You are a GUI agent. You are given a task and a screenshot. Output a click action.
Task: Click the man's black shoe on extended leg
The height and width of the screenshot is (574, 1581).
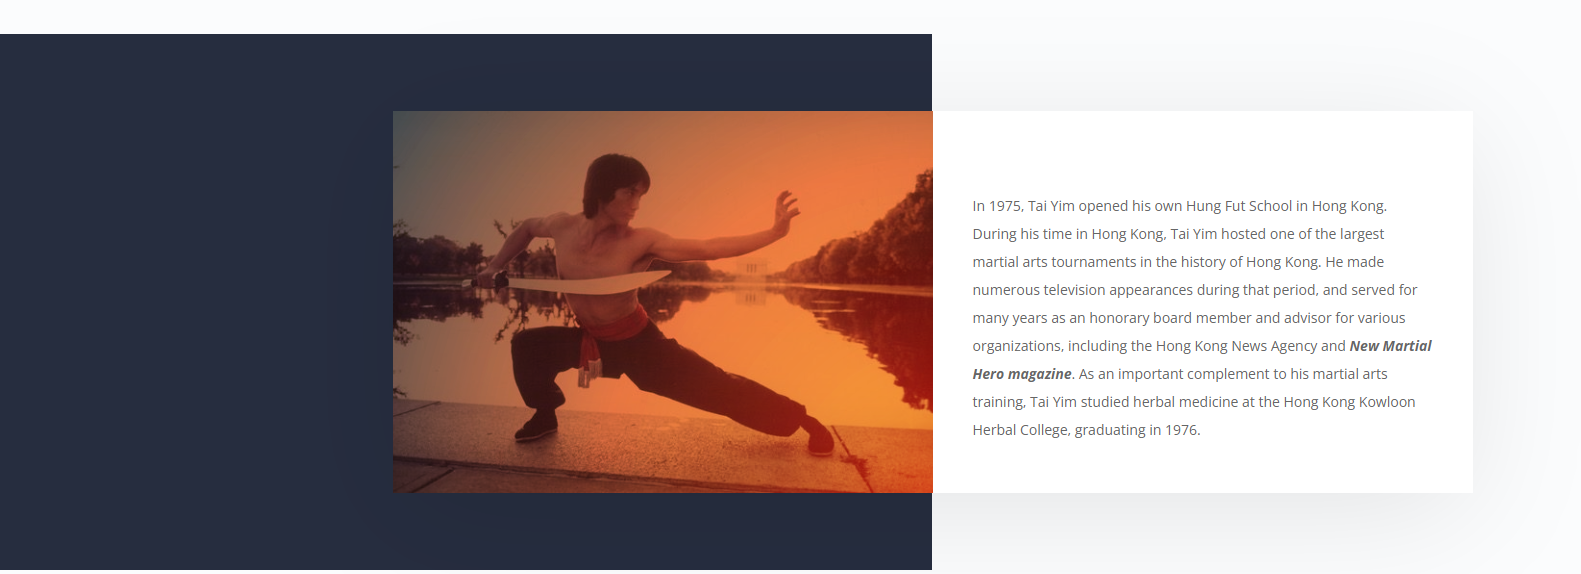click(x=819, y=436)
